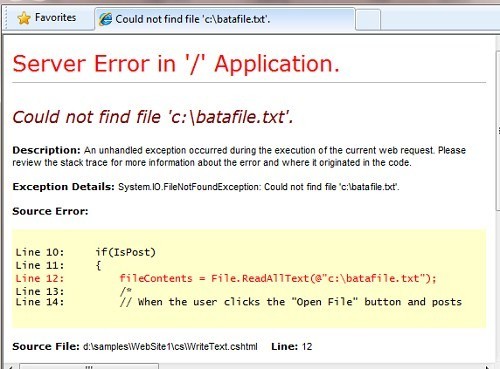Click the 'Server Error in '/' Application.' heading
This screenshot has height=369, width=500.
point(176,64)
